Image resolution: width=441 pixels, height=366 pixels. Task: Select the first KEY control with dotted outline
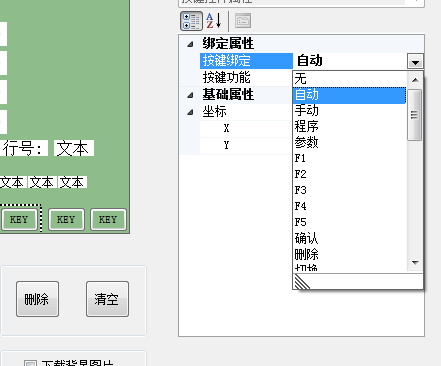point(19,219)
